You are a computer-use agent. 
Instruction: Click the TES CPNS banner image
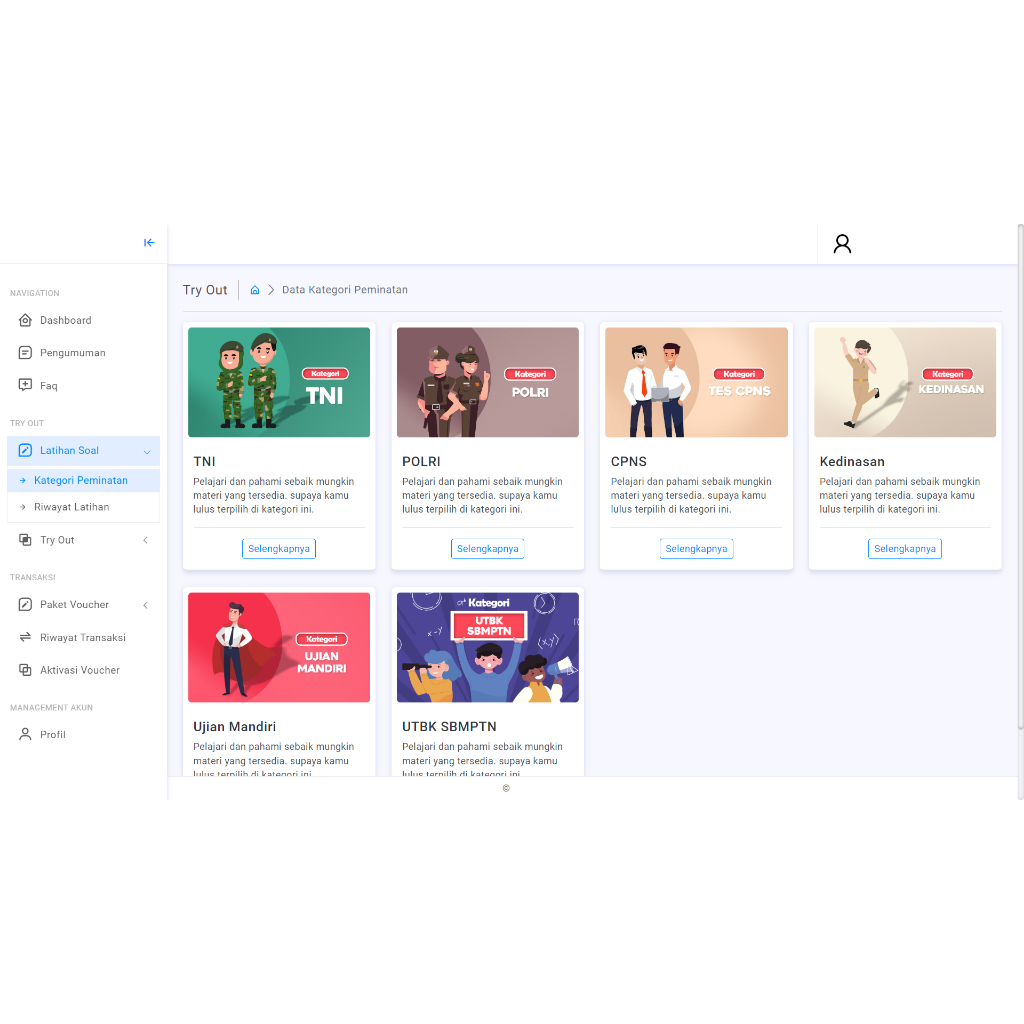point(696,382)
